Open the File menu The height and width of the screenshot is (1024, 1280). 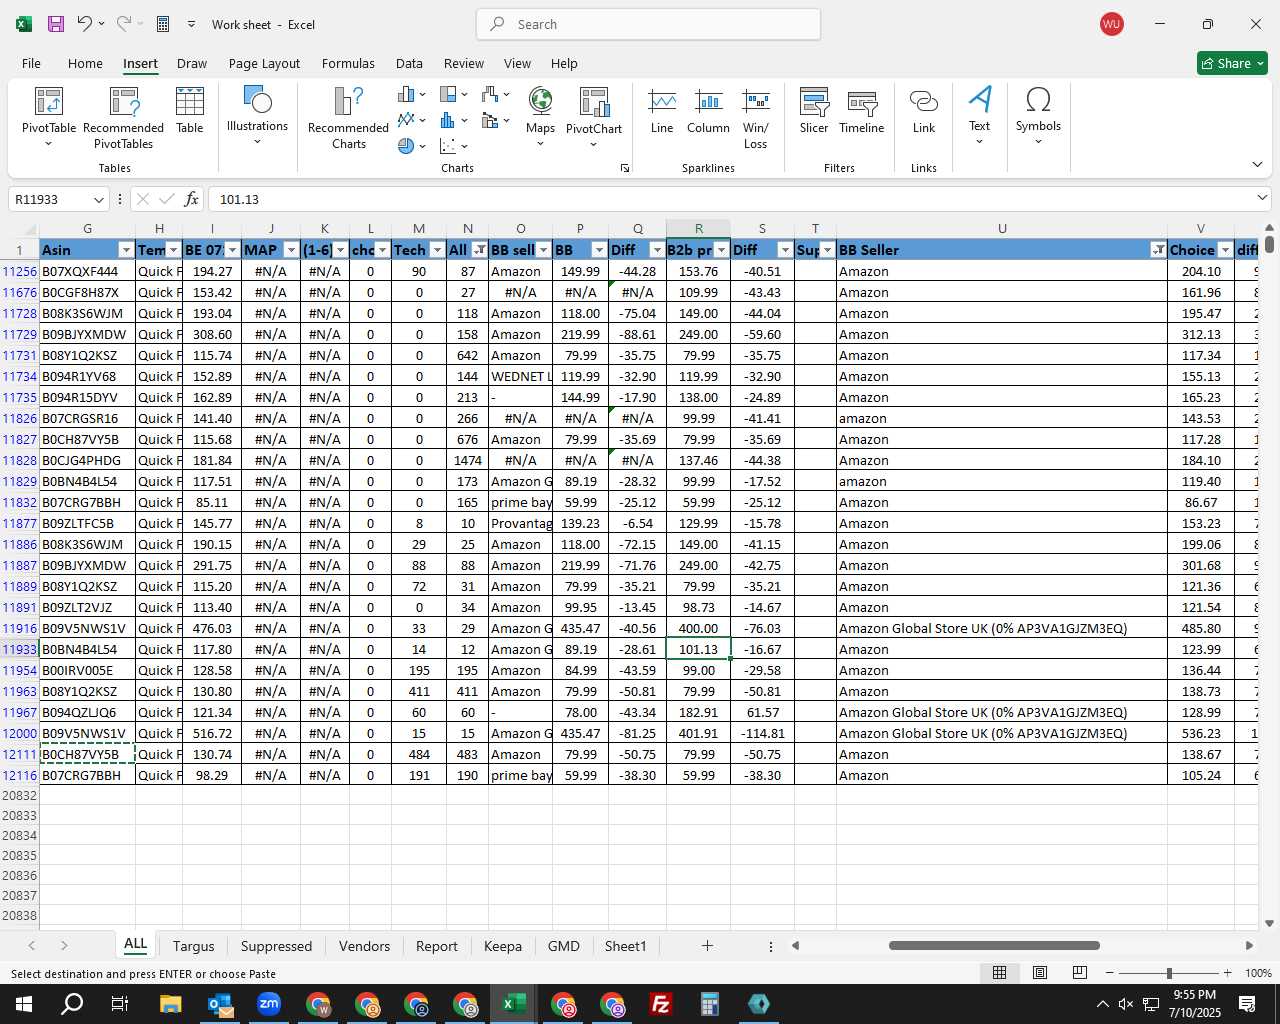[31, 63]
